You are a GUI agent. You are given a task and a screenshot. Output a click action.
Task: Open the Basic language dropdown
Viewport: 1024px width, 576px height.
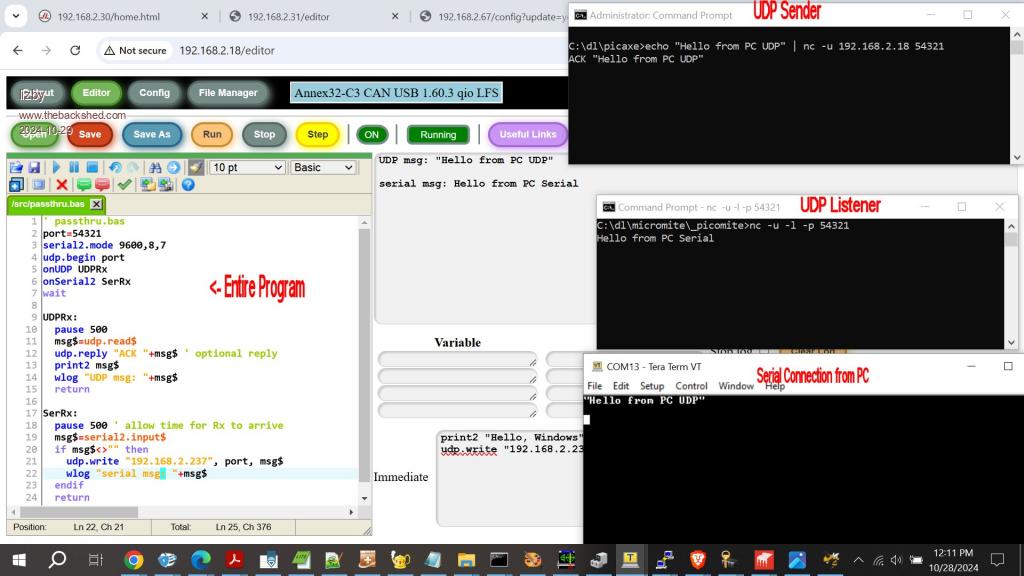323,168
